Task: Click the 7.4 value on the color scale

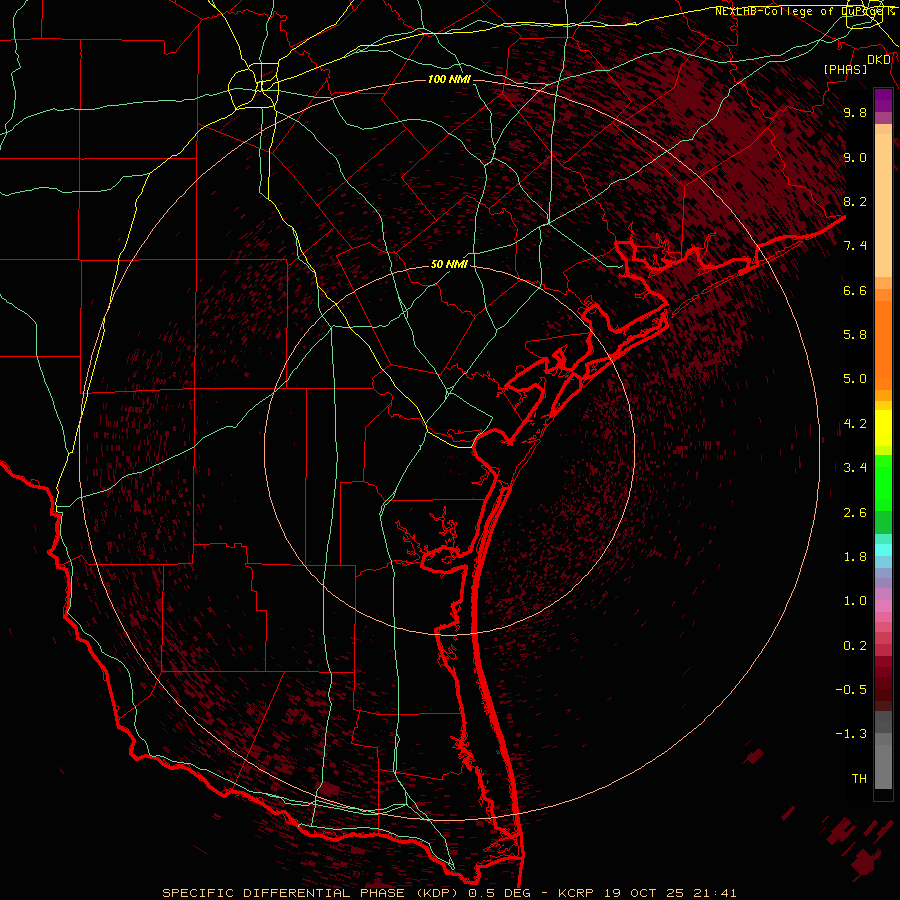Action: 855,246
